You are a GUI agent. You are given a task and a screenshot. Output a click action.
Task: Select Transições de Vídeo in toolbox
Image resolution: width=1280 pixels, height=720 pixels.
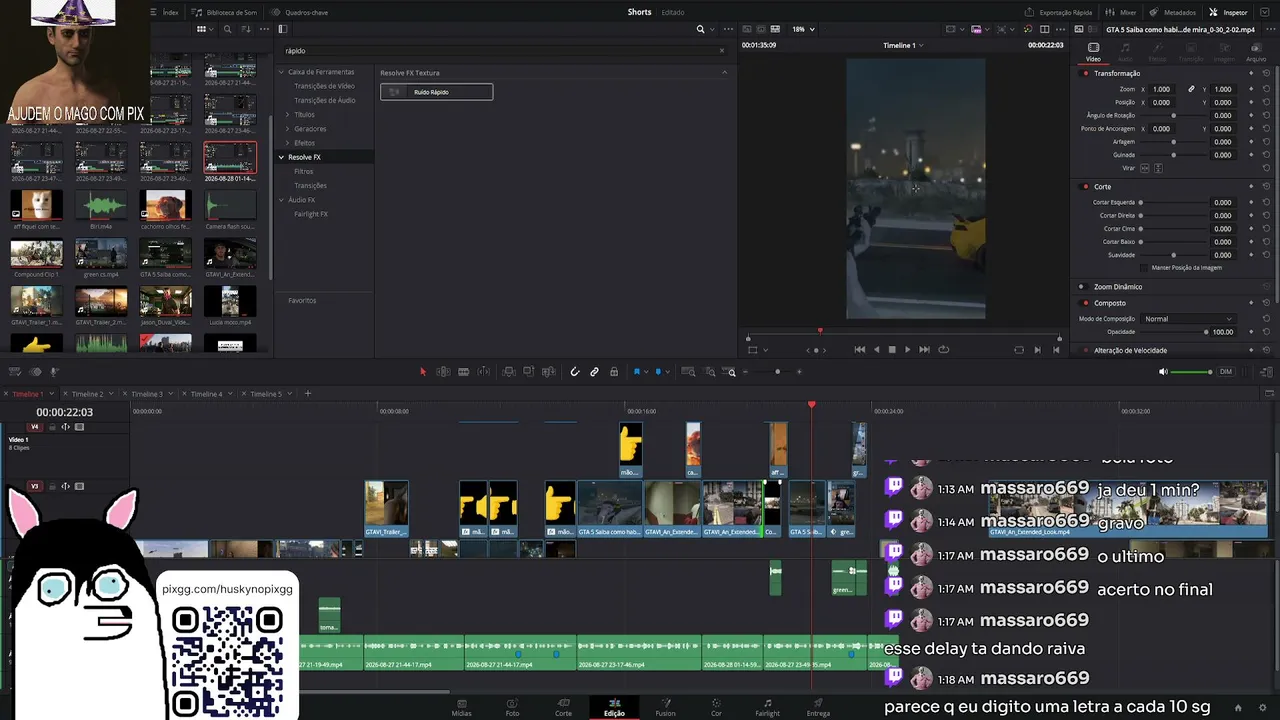(324, 86)
